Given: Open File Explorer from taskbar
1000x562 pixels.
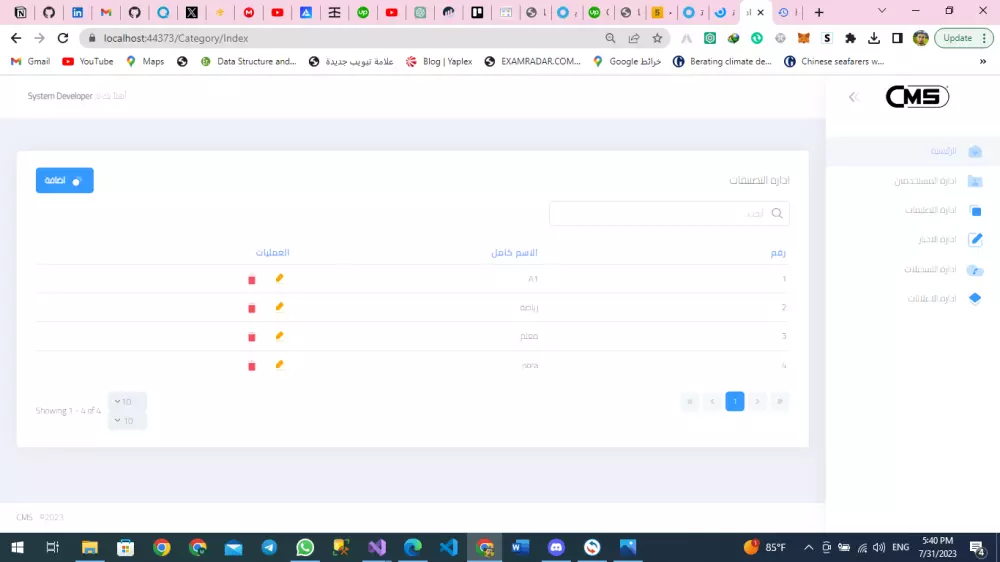Looking at the screenshot, I should point(89,547).
